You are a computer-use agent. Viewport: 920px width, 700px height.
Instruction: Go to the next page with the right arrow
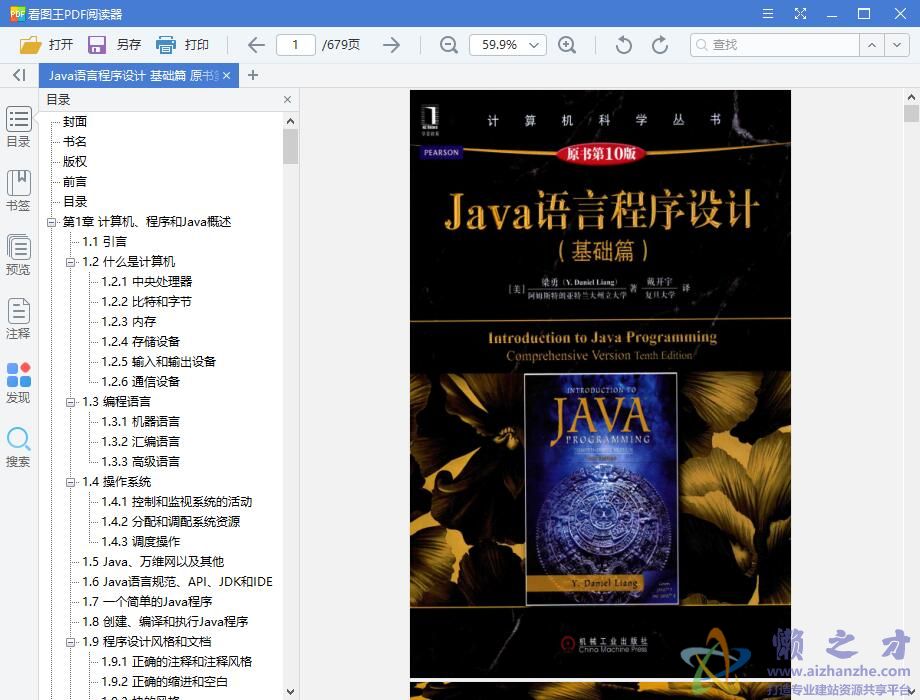click(391, 45)
